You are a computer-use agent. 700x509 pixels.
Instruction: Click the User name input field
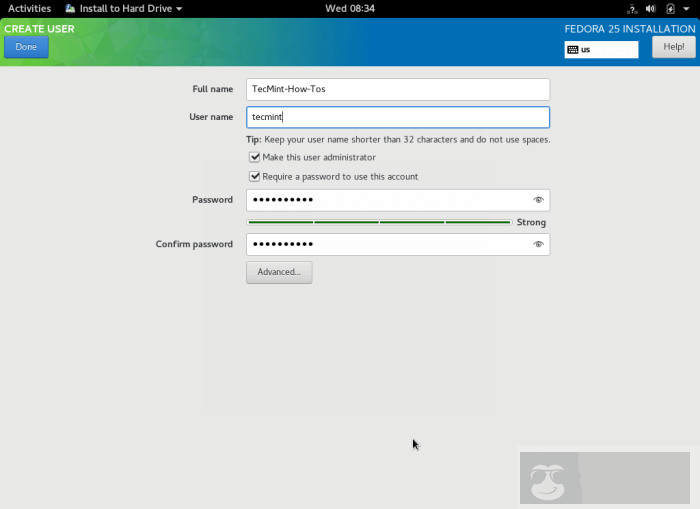398,117
